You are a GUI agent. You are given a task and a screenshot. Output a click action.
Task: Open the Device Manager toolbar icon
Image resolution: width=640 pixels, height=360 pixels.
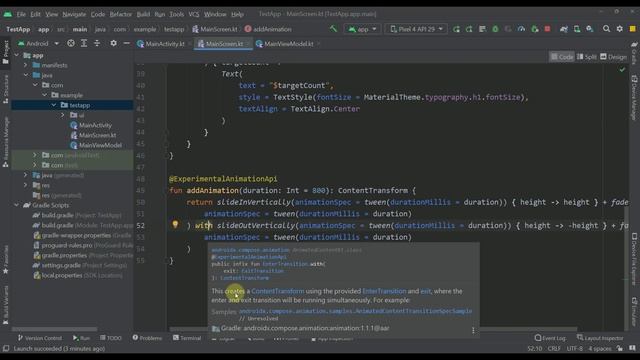(577, 29)
